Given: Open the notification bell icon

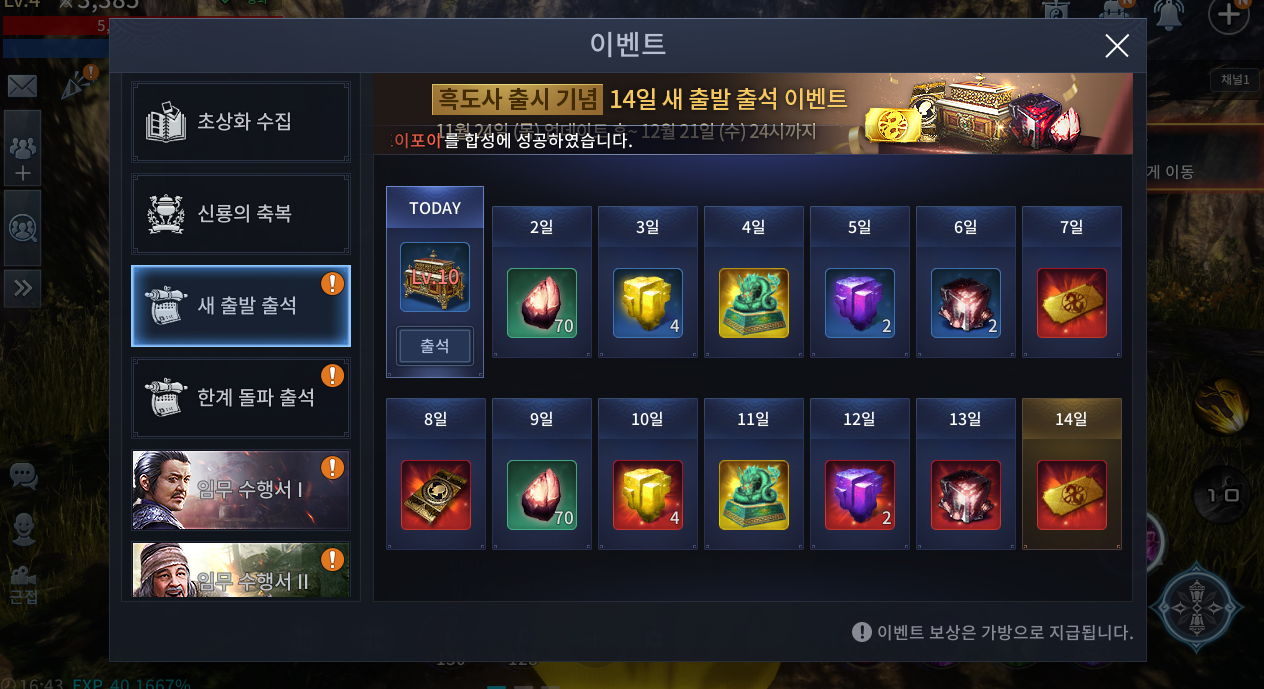Looking at the screenshot, I should click(x=1167, y=16).
